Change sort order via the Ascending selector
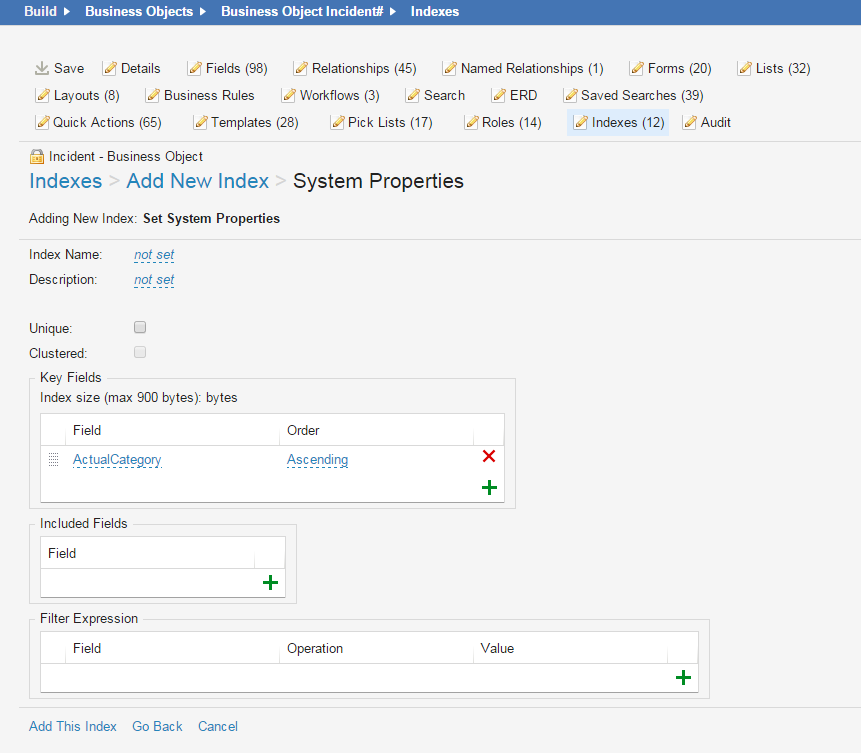 pyautogui.click(x=317, y=459)
